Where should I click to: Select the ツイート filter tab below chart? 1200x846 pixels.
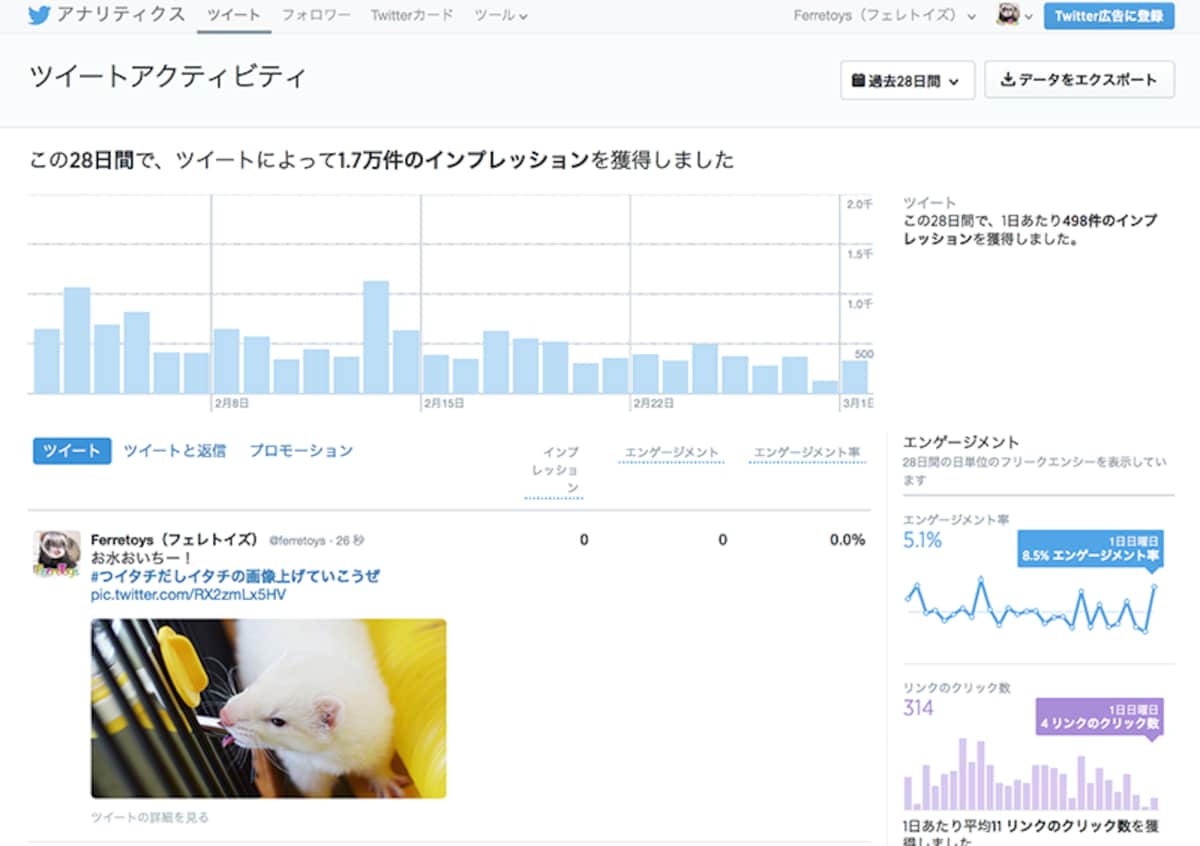click(72, 451)
